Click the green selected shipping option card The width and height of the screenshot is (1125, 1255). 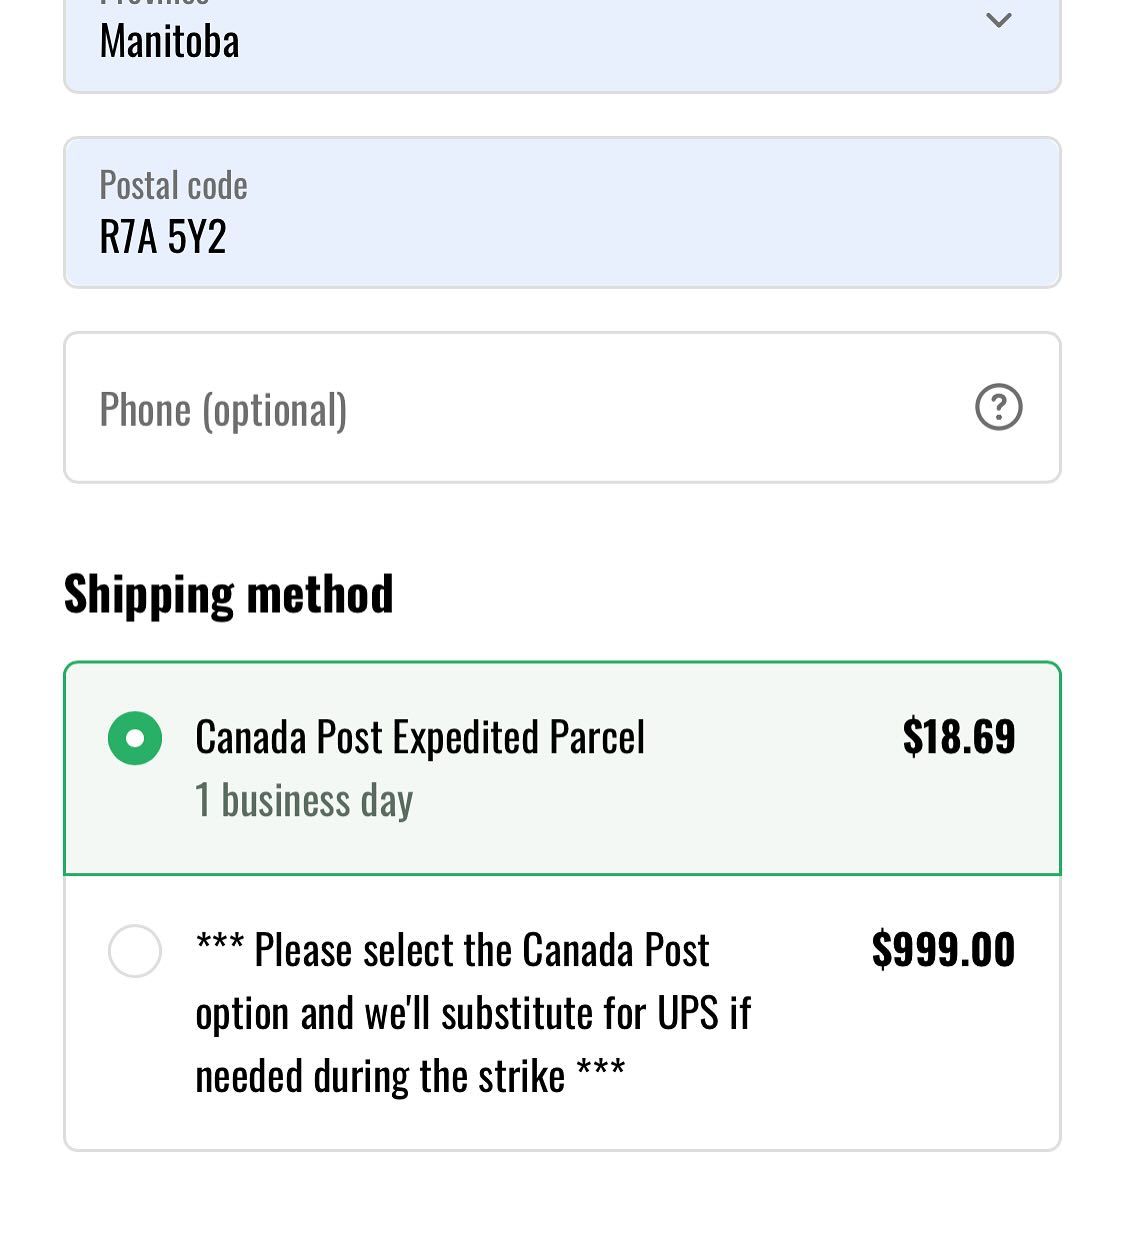click(562, 768)
